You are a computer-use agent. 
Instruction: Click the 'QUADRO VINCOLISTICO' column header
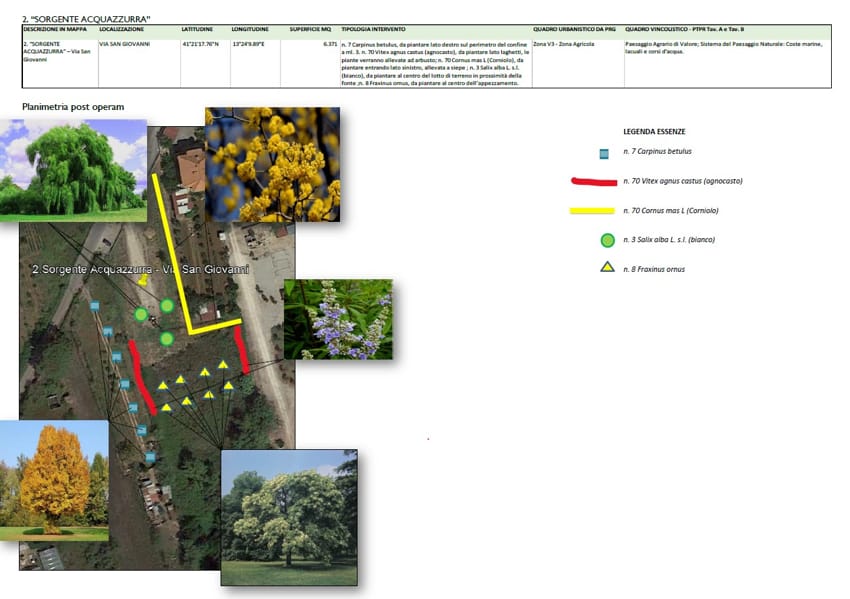[x=684, y=30]
